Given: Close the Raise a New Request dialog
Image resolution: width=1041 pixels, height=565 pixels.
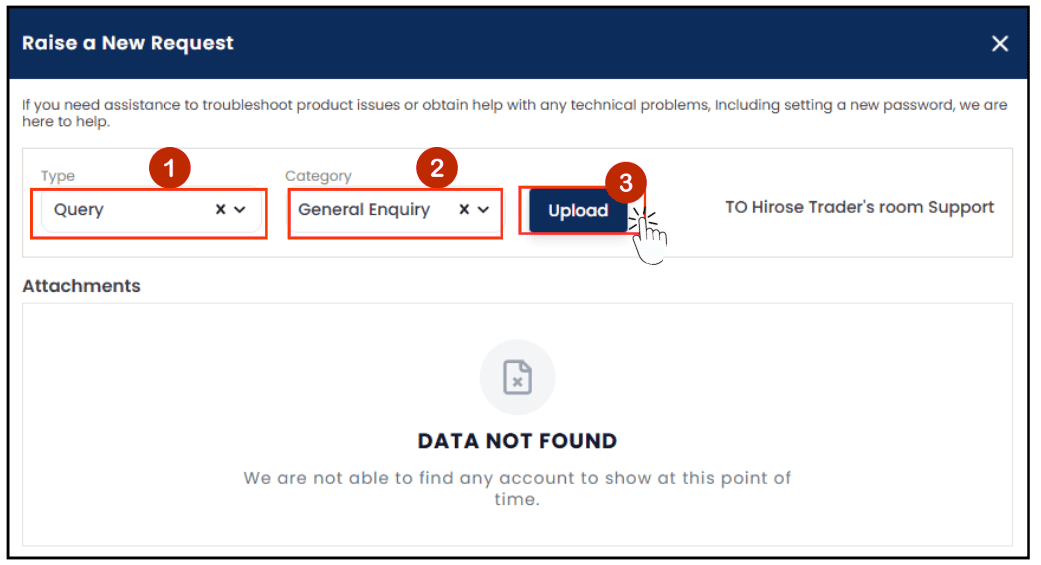Looking at the screenshot, I should click(x=999, y=44).
